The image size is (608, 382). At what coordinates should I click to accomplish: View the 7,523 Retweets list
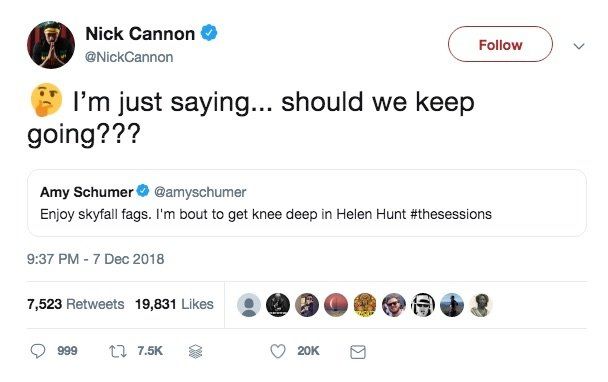[76, 304]
